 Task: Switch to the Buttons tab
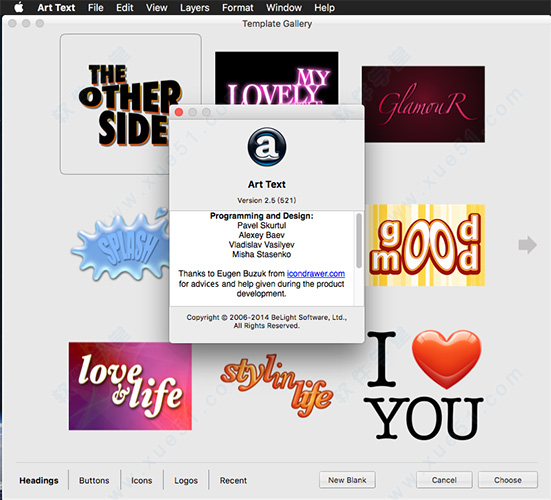[x=94, y=480]
